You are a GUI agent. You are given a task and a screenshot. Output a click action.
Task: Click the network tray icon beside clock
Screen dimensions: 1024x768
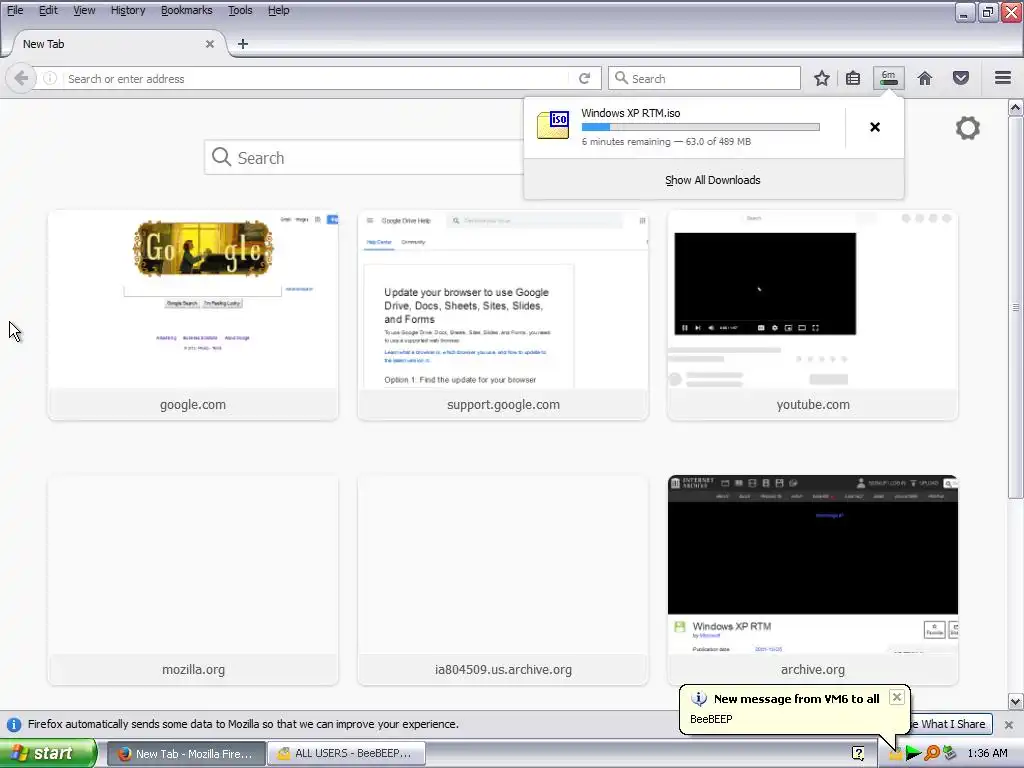(x=950, y=754)
